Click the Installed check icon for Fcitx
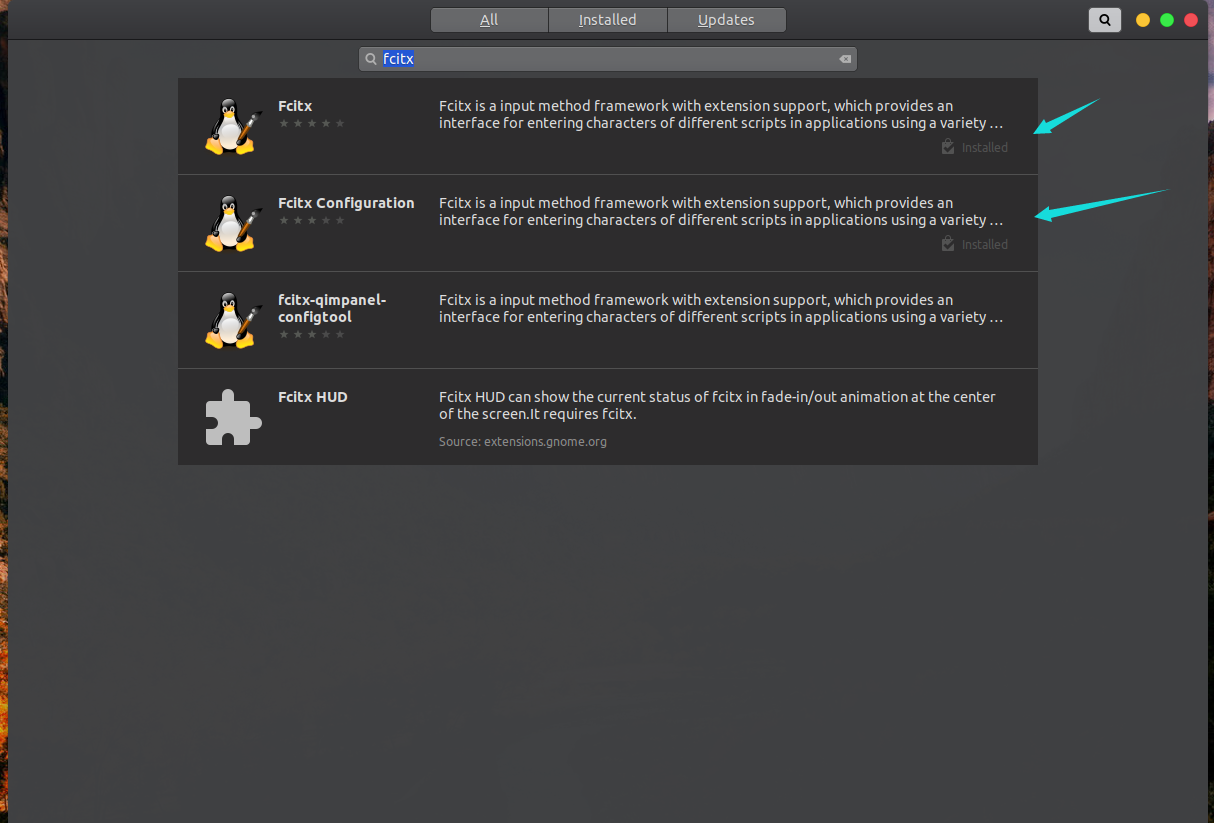 tap(948, 147)
